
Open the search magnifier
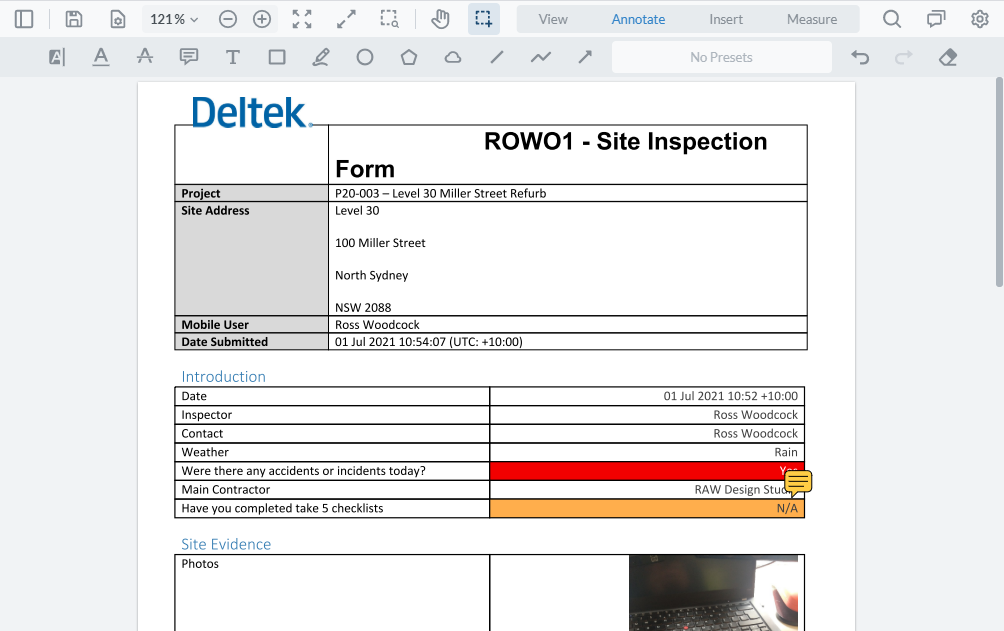pyautogui.click(x=892, y=19)
